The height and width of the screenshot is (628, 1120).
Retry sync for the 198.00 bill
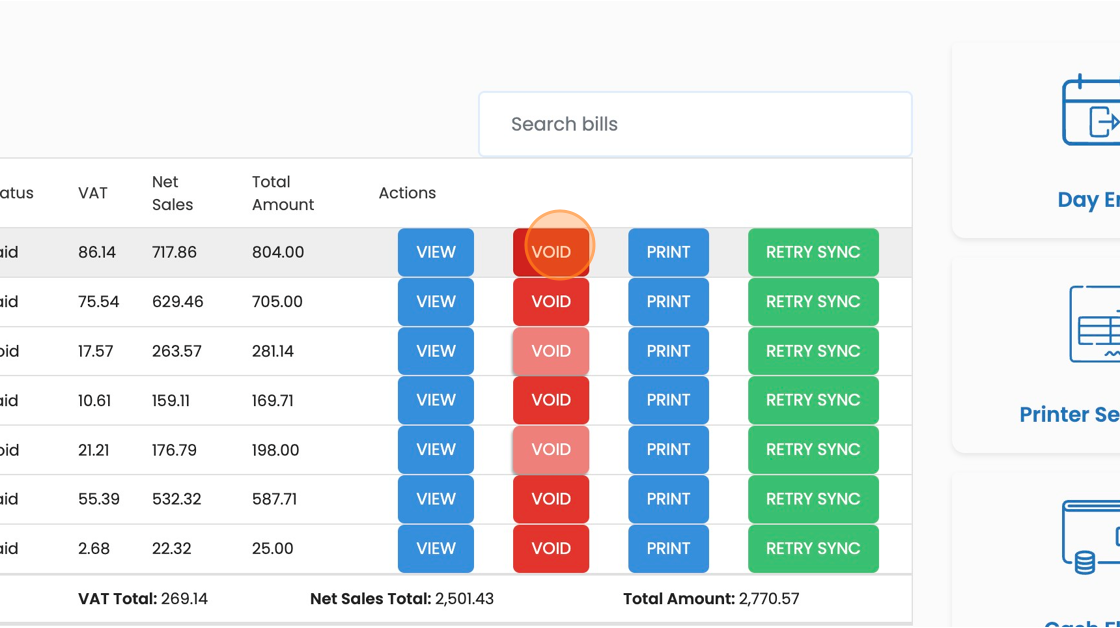tap(813, 449)
